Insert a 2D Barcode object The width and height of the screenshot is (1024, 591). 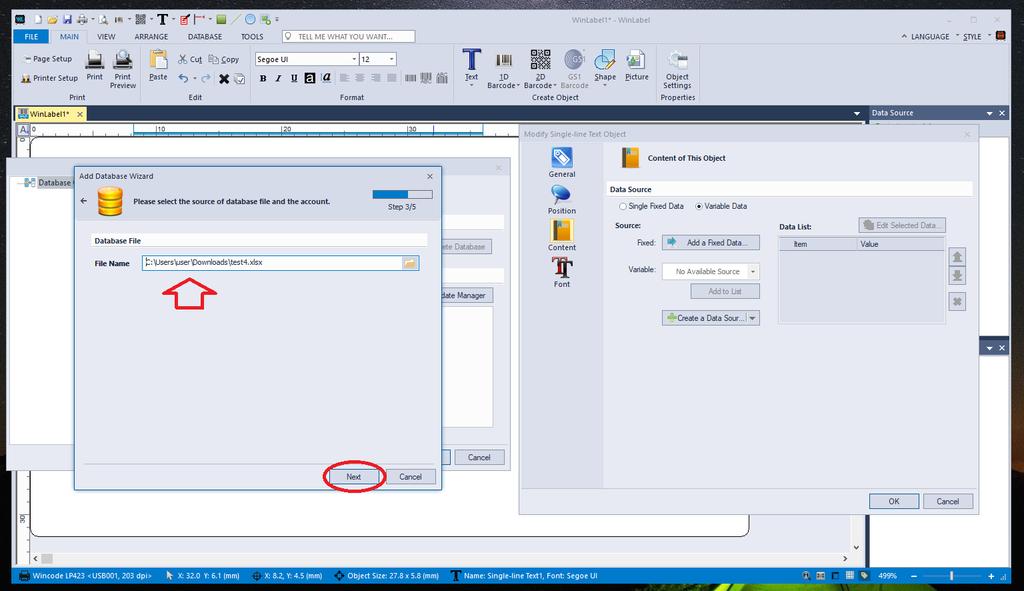point(540,69)
